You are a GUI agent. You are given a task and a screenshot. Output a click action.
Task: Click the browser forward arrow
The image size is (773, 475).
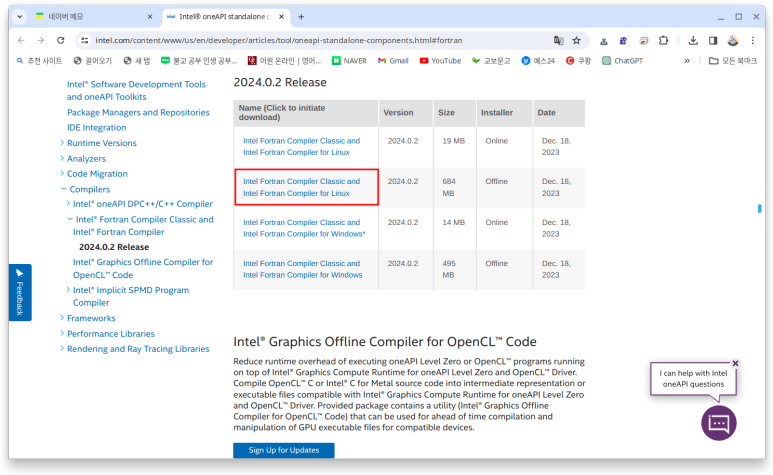click(x=40, y=40)
